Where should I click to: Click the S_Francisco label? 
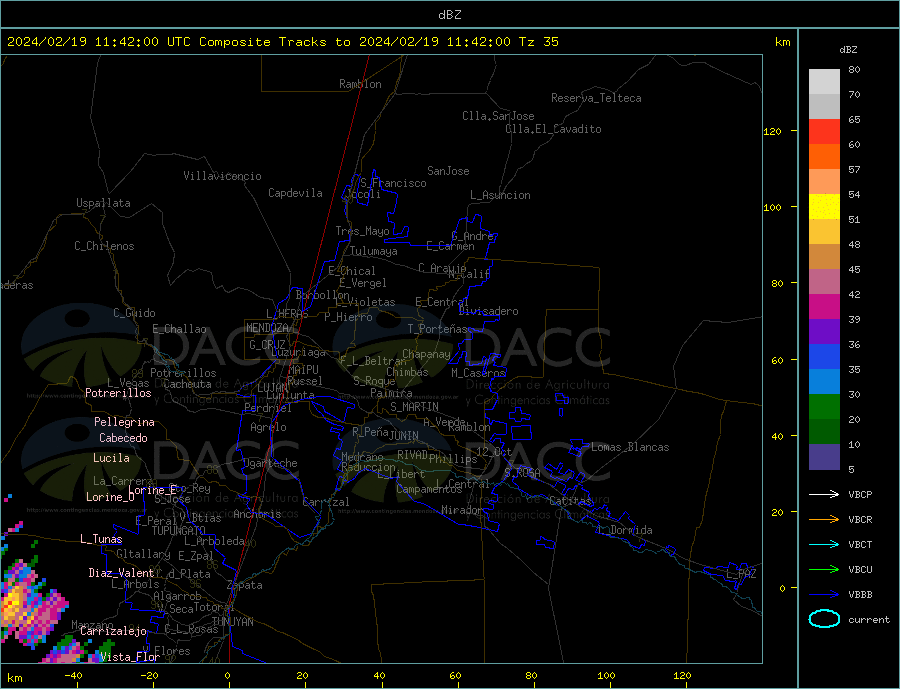(393, 183)
